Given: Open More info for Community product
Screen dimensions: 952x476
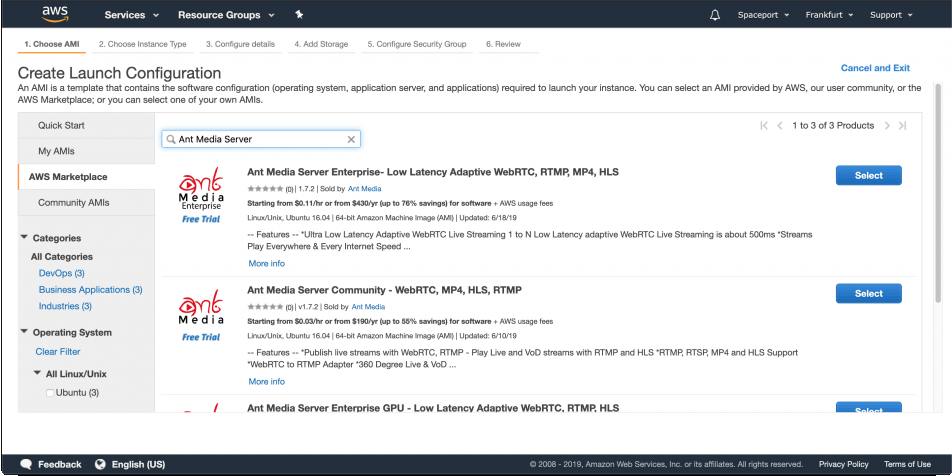Looking at the screenshot, I should pos(267,381).
